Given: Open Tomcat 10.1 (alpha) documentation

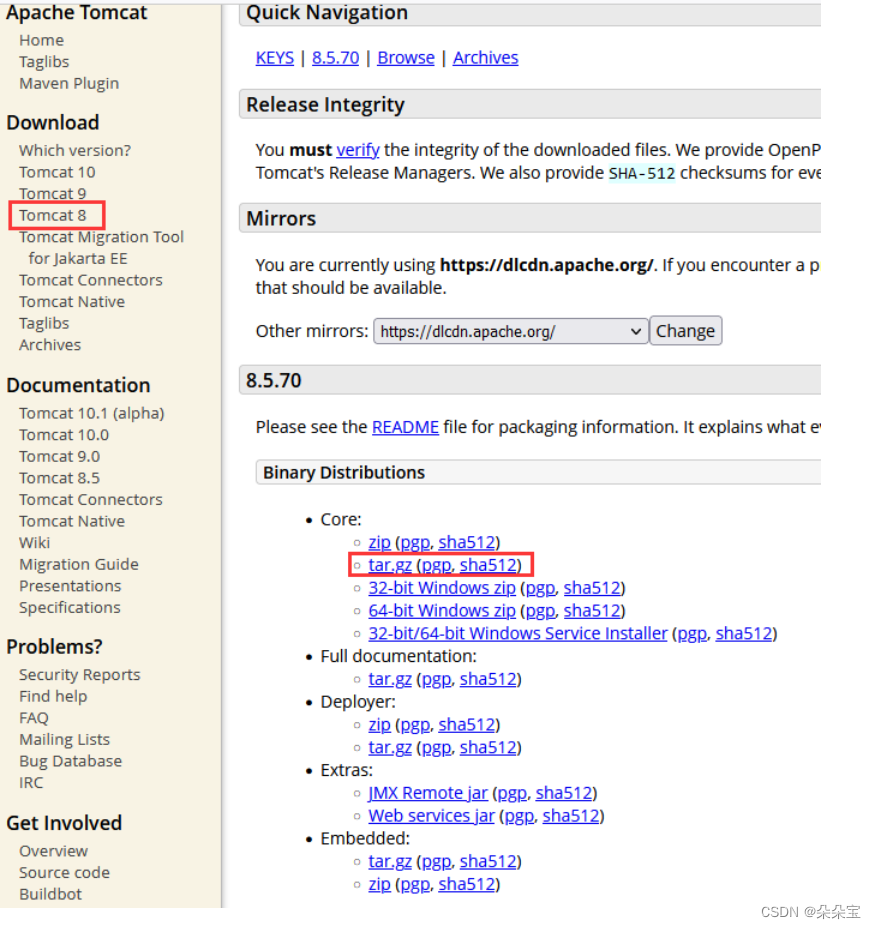Looking at the screenshot, I should [x=91, y=414].
